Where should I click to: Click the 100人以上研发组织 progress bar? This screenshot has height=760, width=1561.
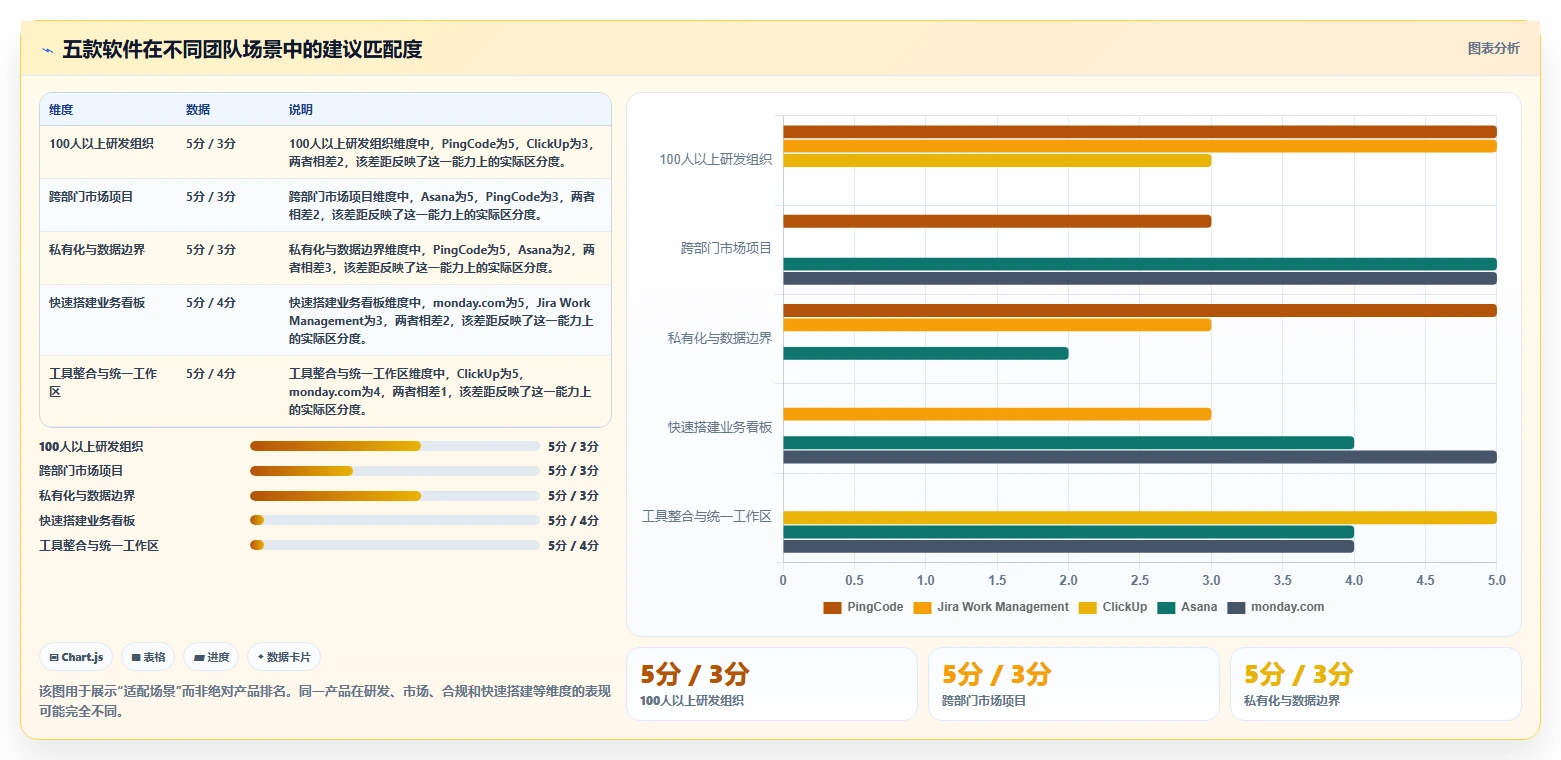click(394, 446)
